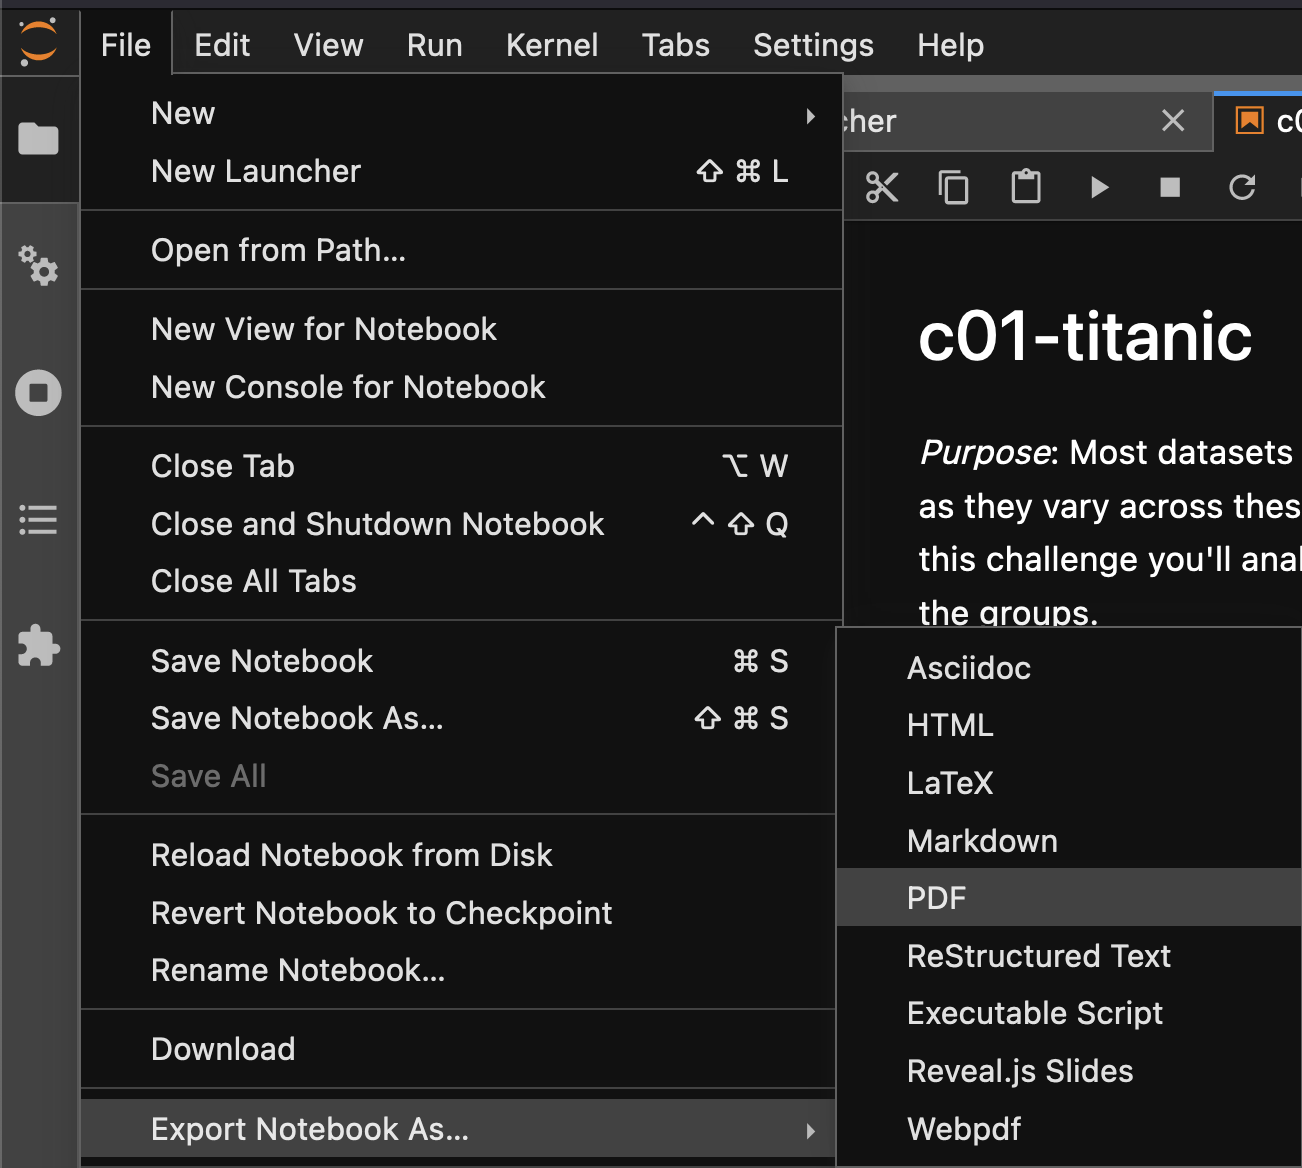1302x1168 pixels.
Task: Copy selected cells toolbar icon
Action: (954, 187)
